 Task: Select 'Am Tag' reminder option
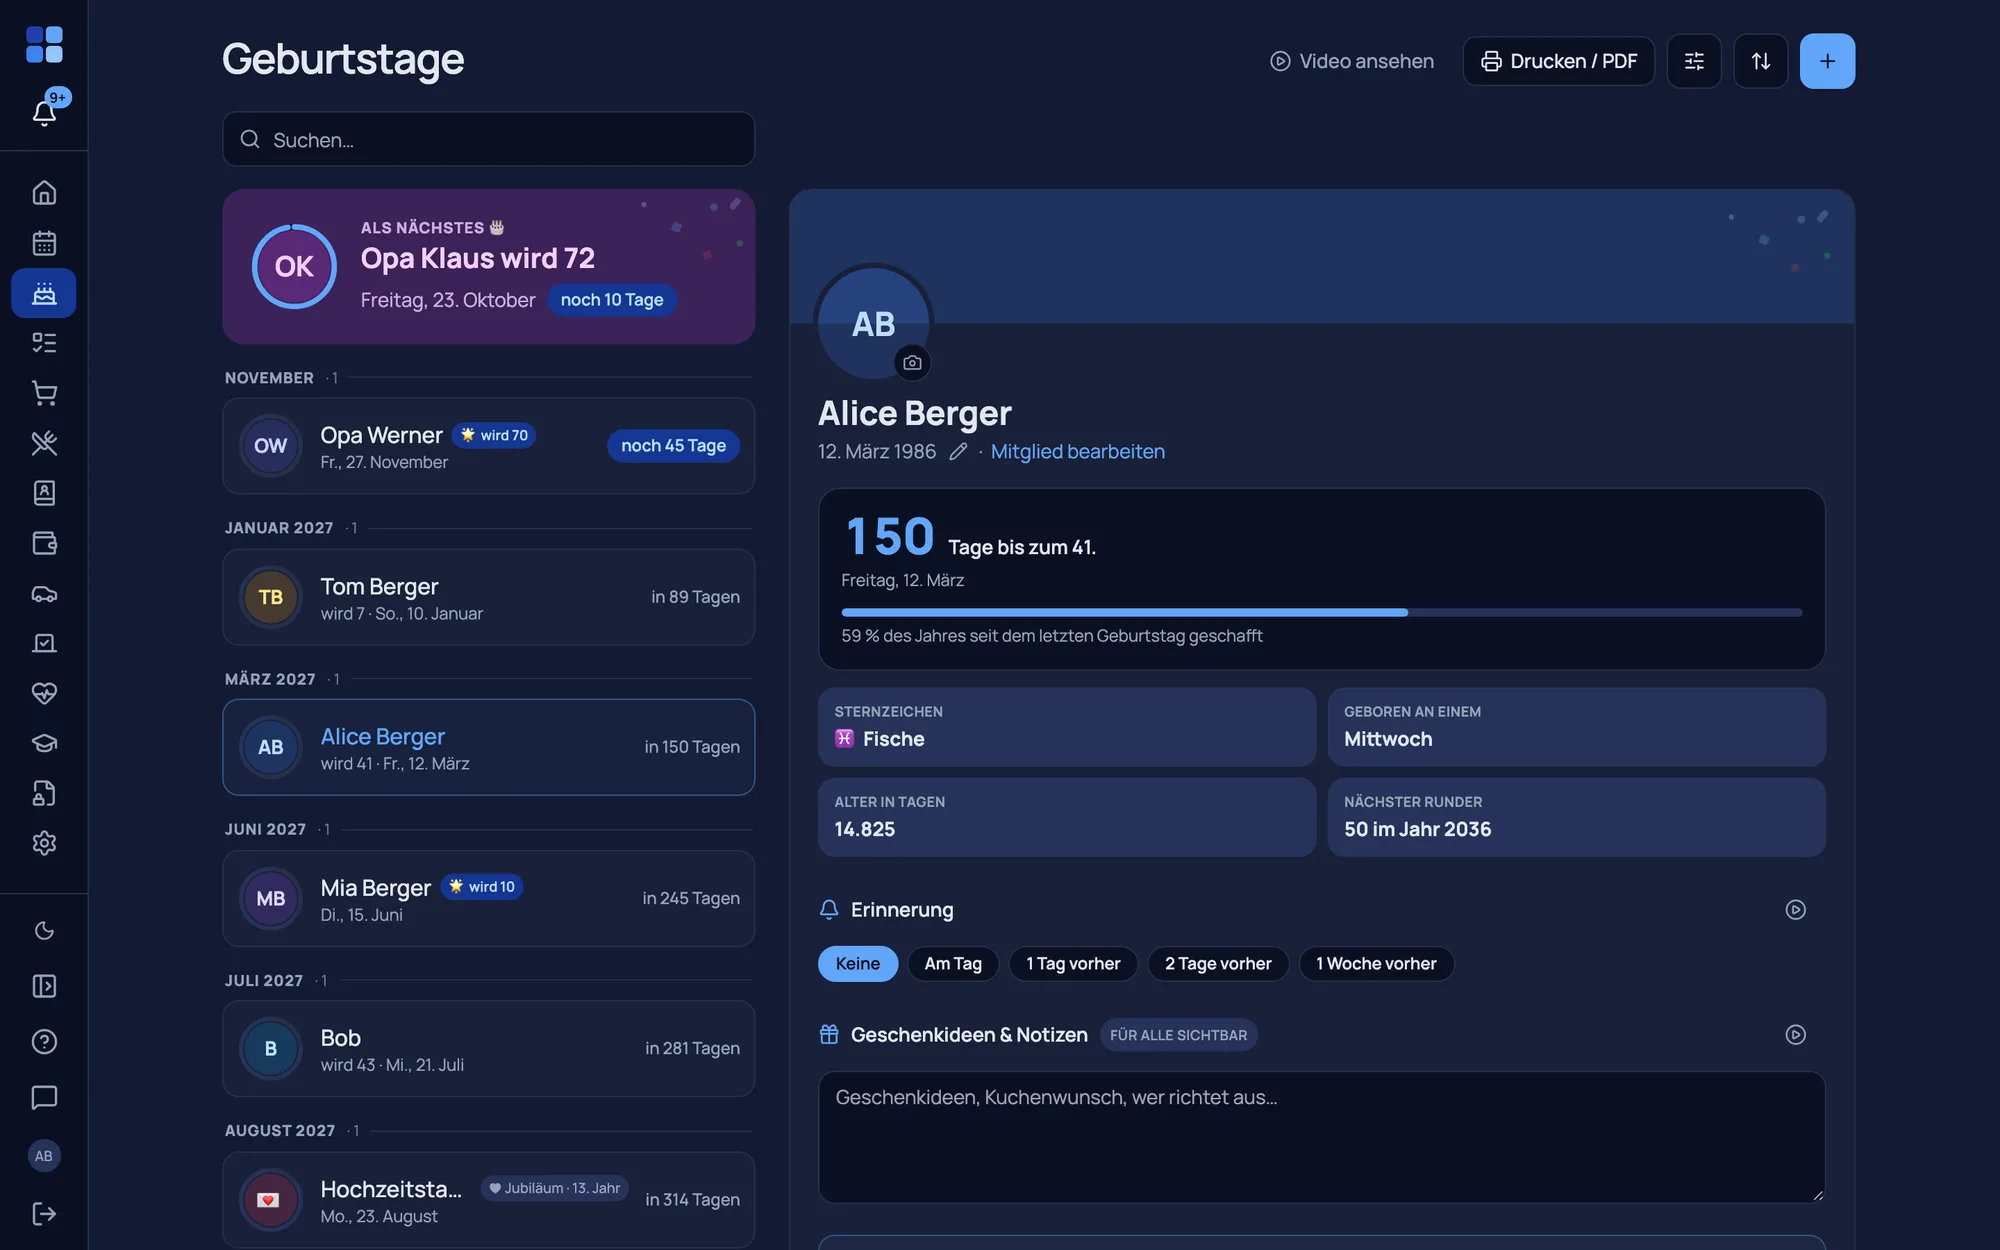pyautogui.click(x=953, y=964)
